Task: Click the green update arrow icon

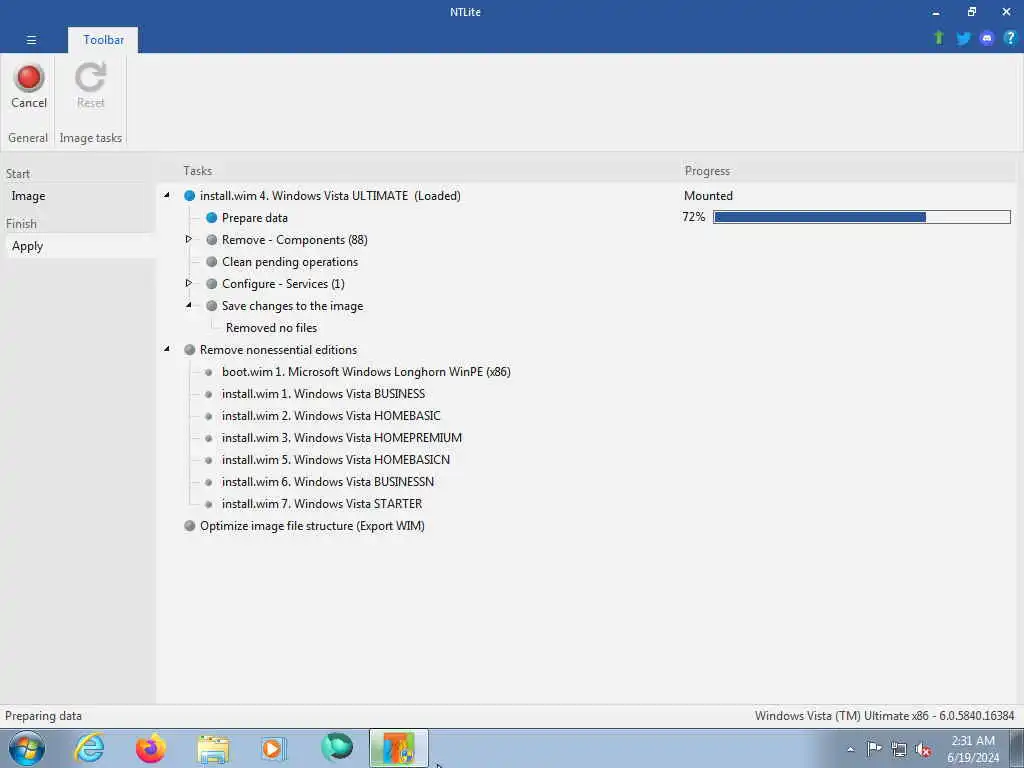Action: [939, 39]
